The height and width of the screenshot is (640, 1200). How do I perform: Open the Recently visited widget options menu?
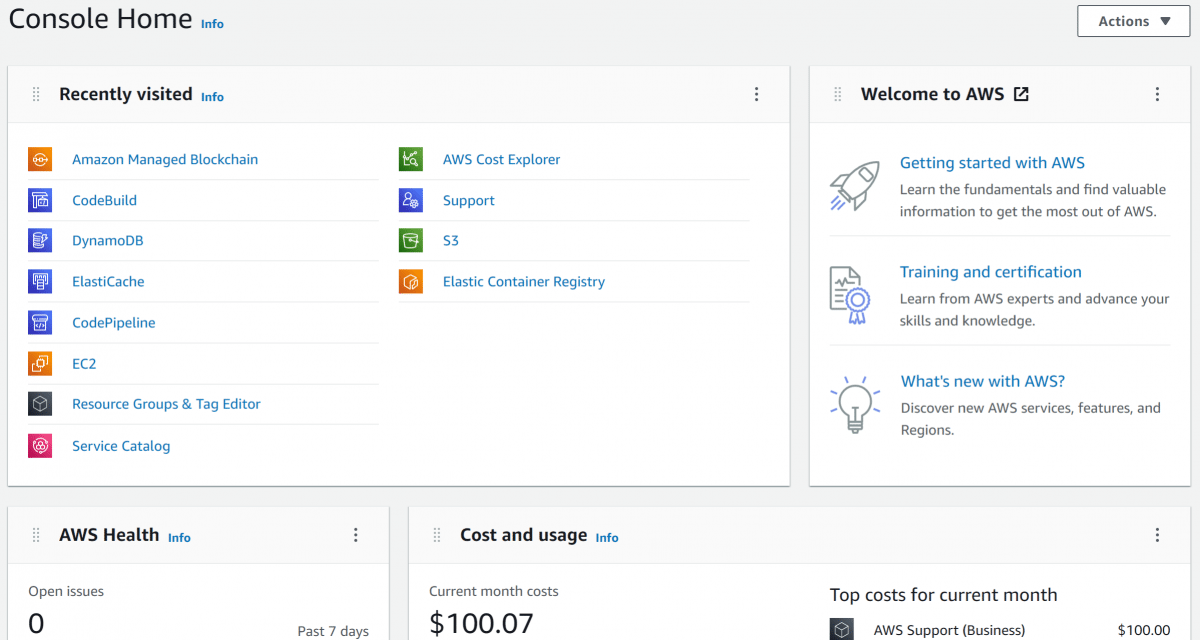click(x=756, y=94)
